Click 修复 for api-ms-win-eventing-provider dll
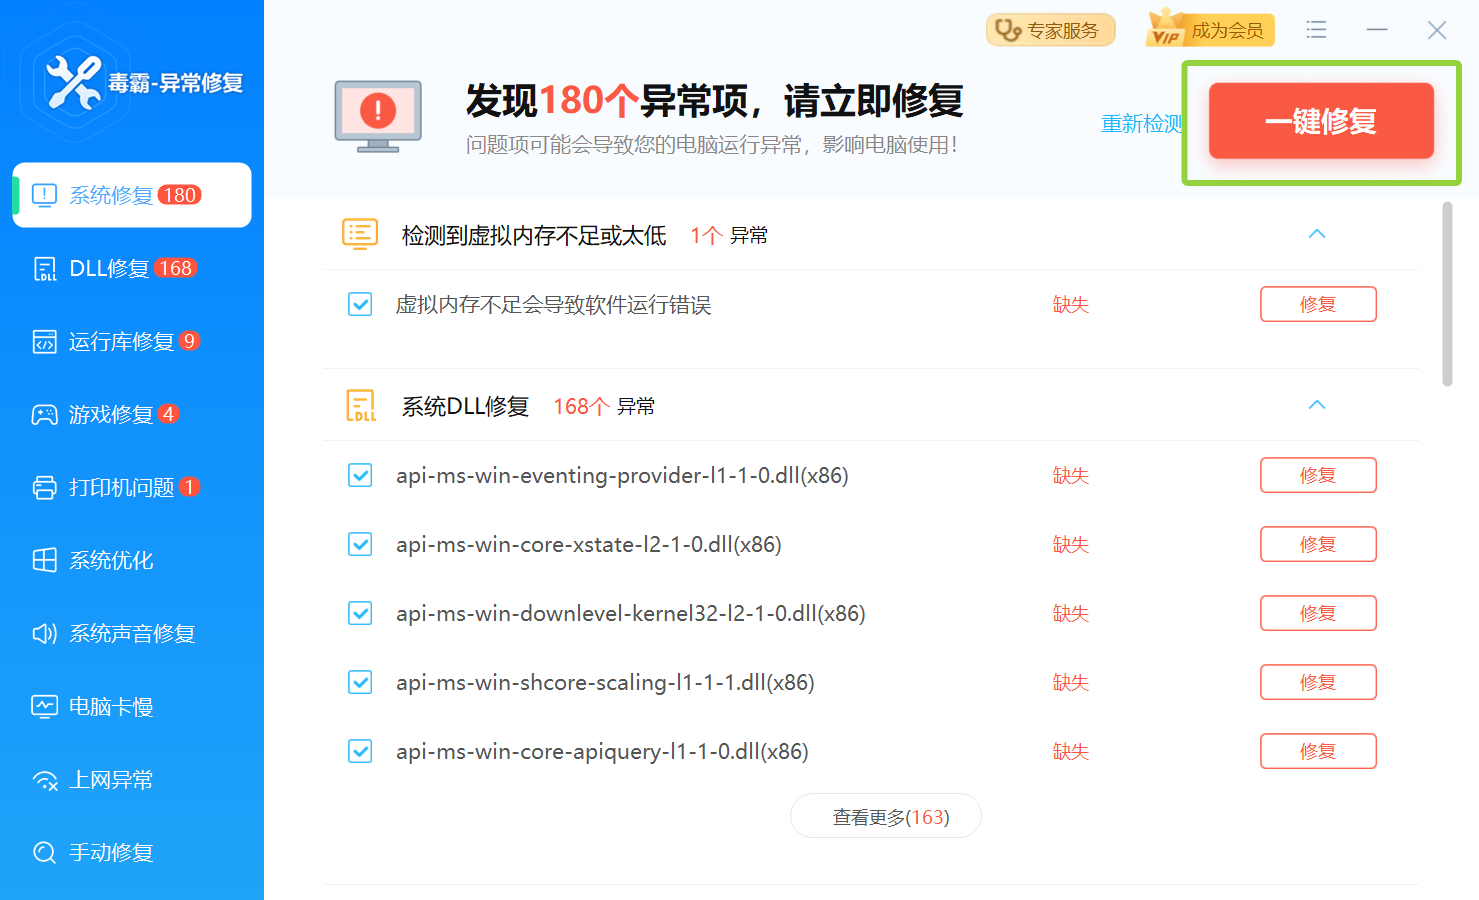This screenshot has height=900, width=1479. (x=1318, y=475)
